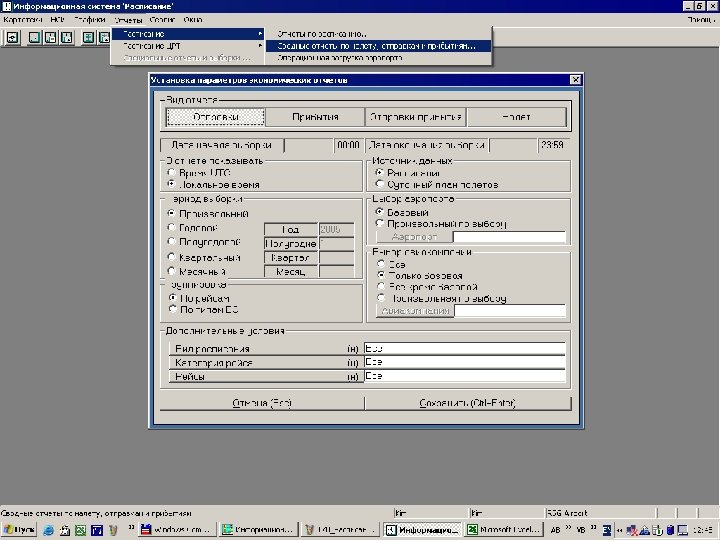Select the 'Время UTC' radio button
This screenshot has width=720, height=540.
click(172, 172)
